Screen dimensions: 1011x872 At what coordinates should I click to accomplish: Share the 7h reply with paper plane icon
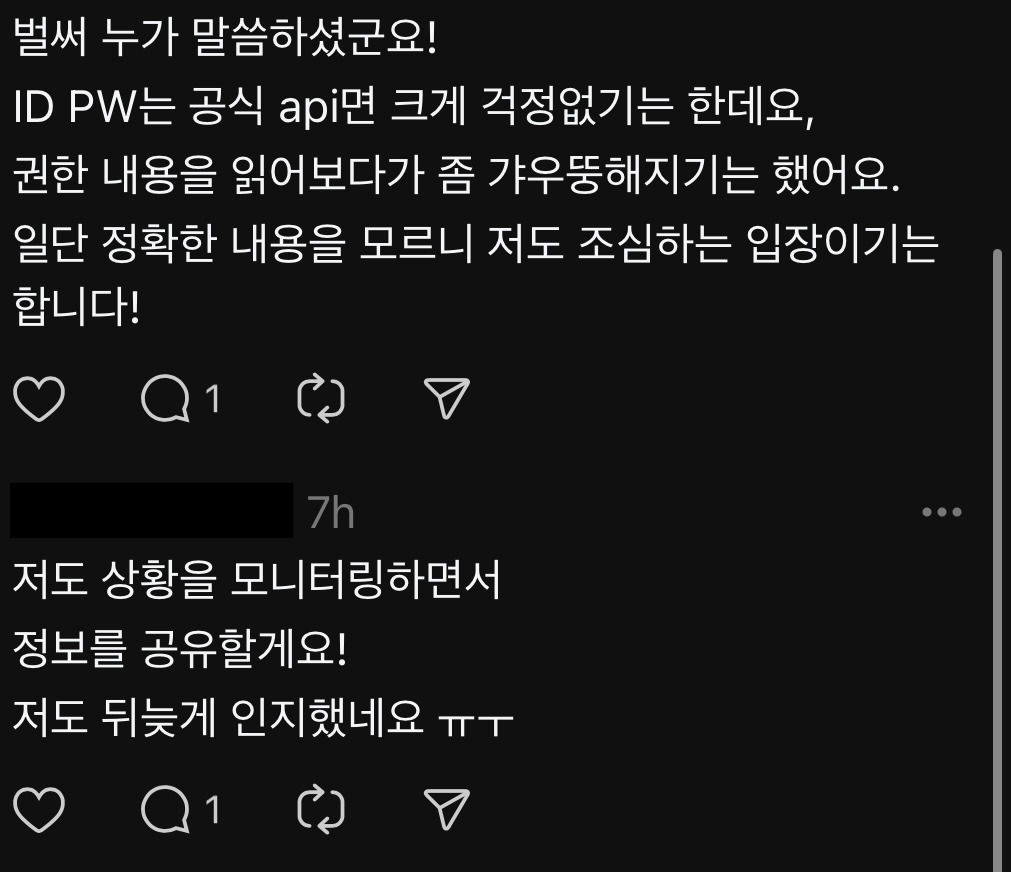pyautogui.click(x=446, y=809)
